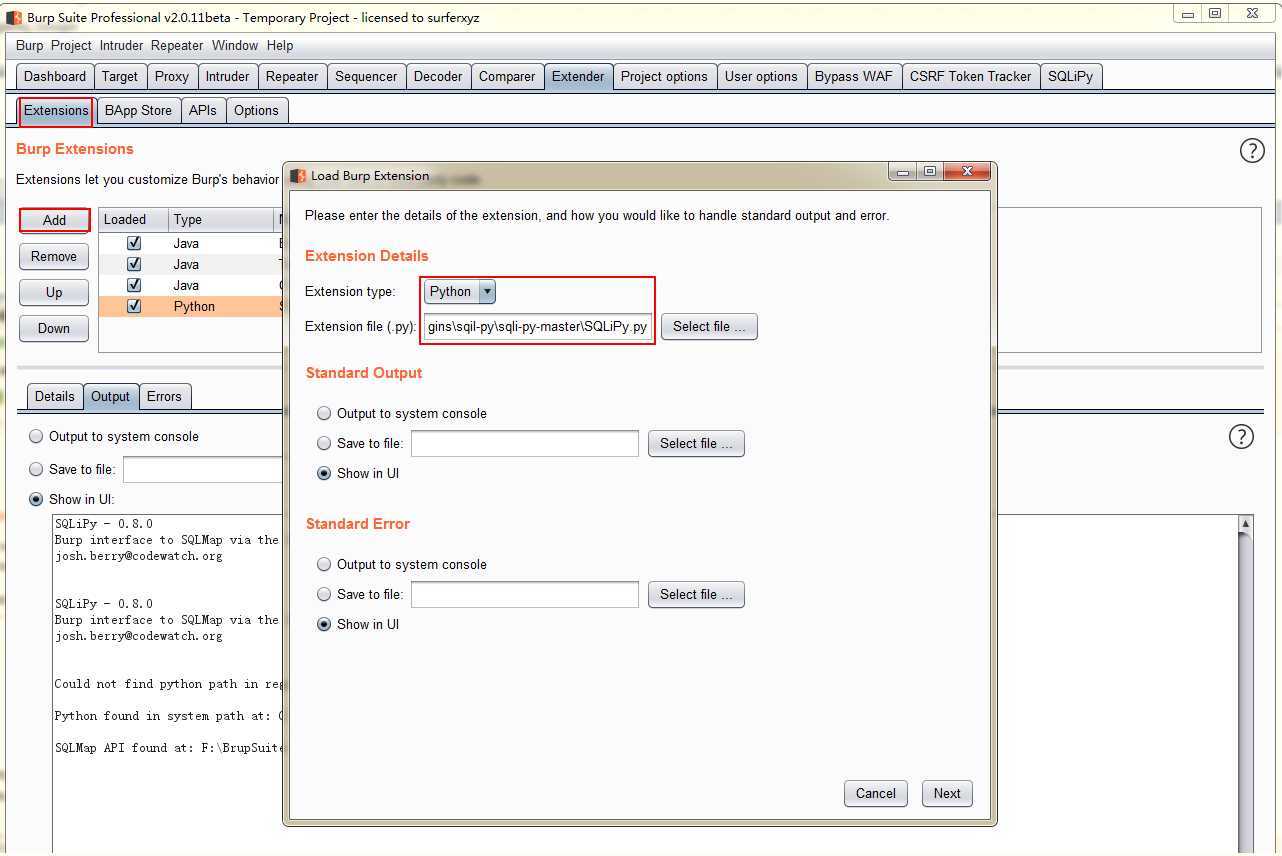
Task: Switch to the Extender tab
Action: (578, 76)
